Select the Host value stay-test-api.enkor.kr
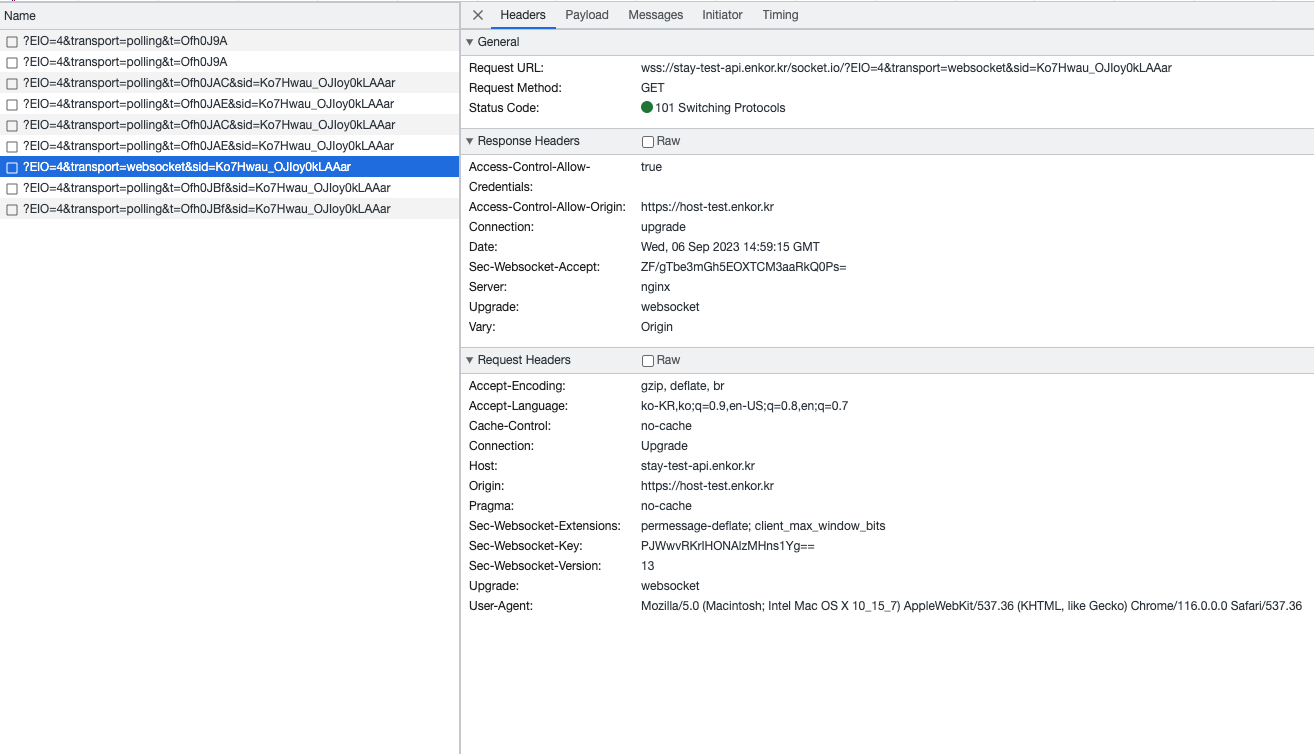 (698, 466)
